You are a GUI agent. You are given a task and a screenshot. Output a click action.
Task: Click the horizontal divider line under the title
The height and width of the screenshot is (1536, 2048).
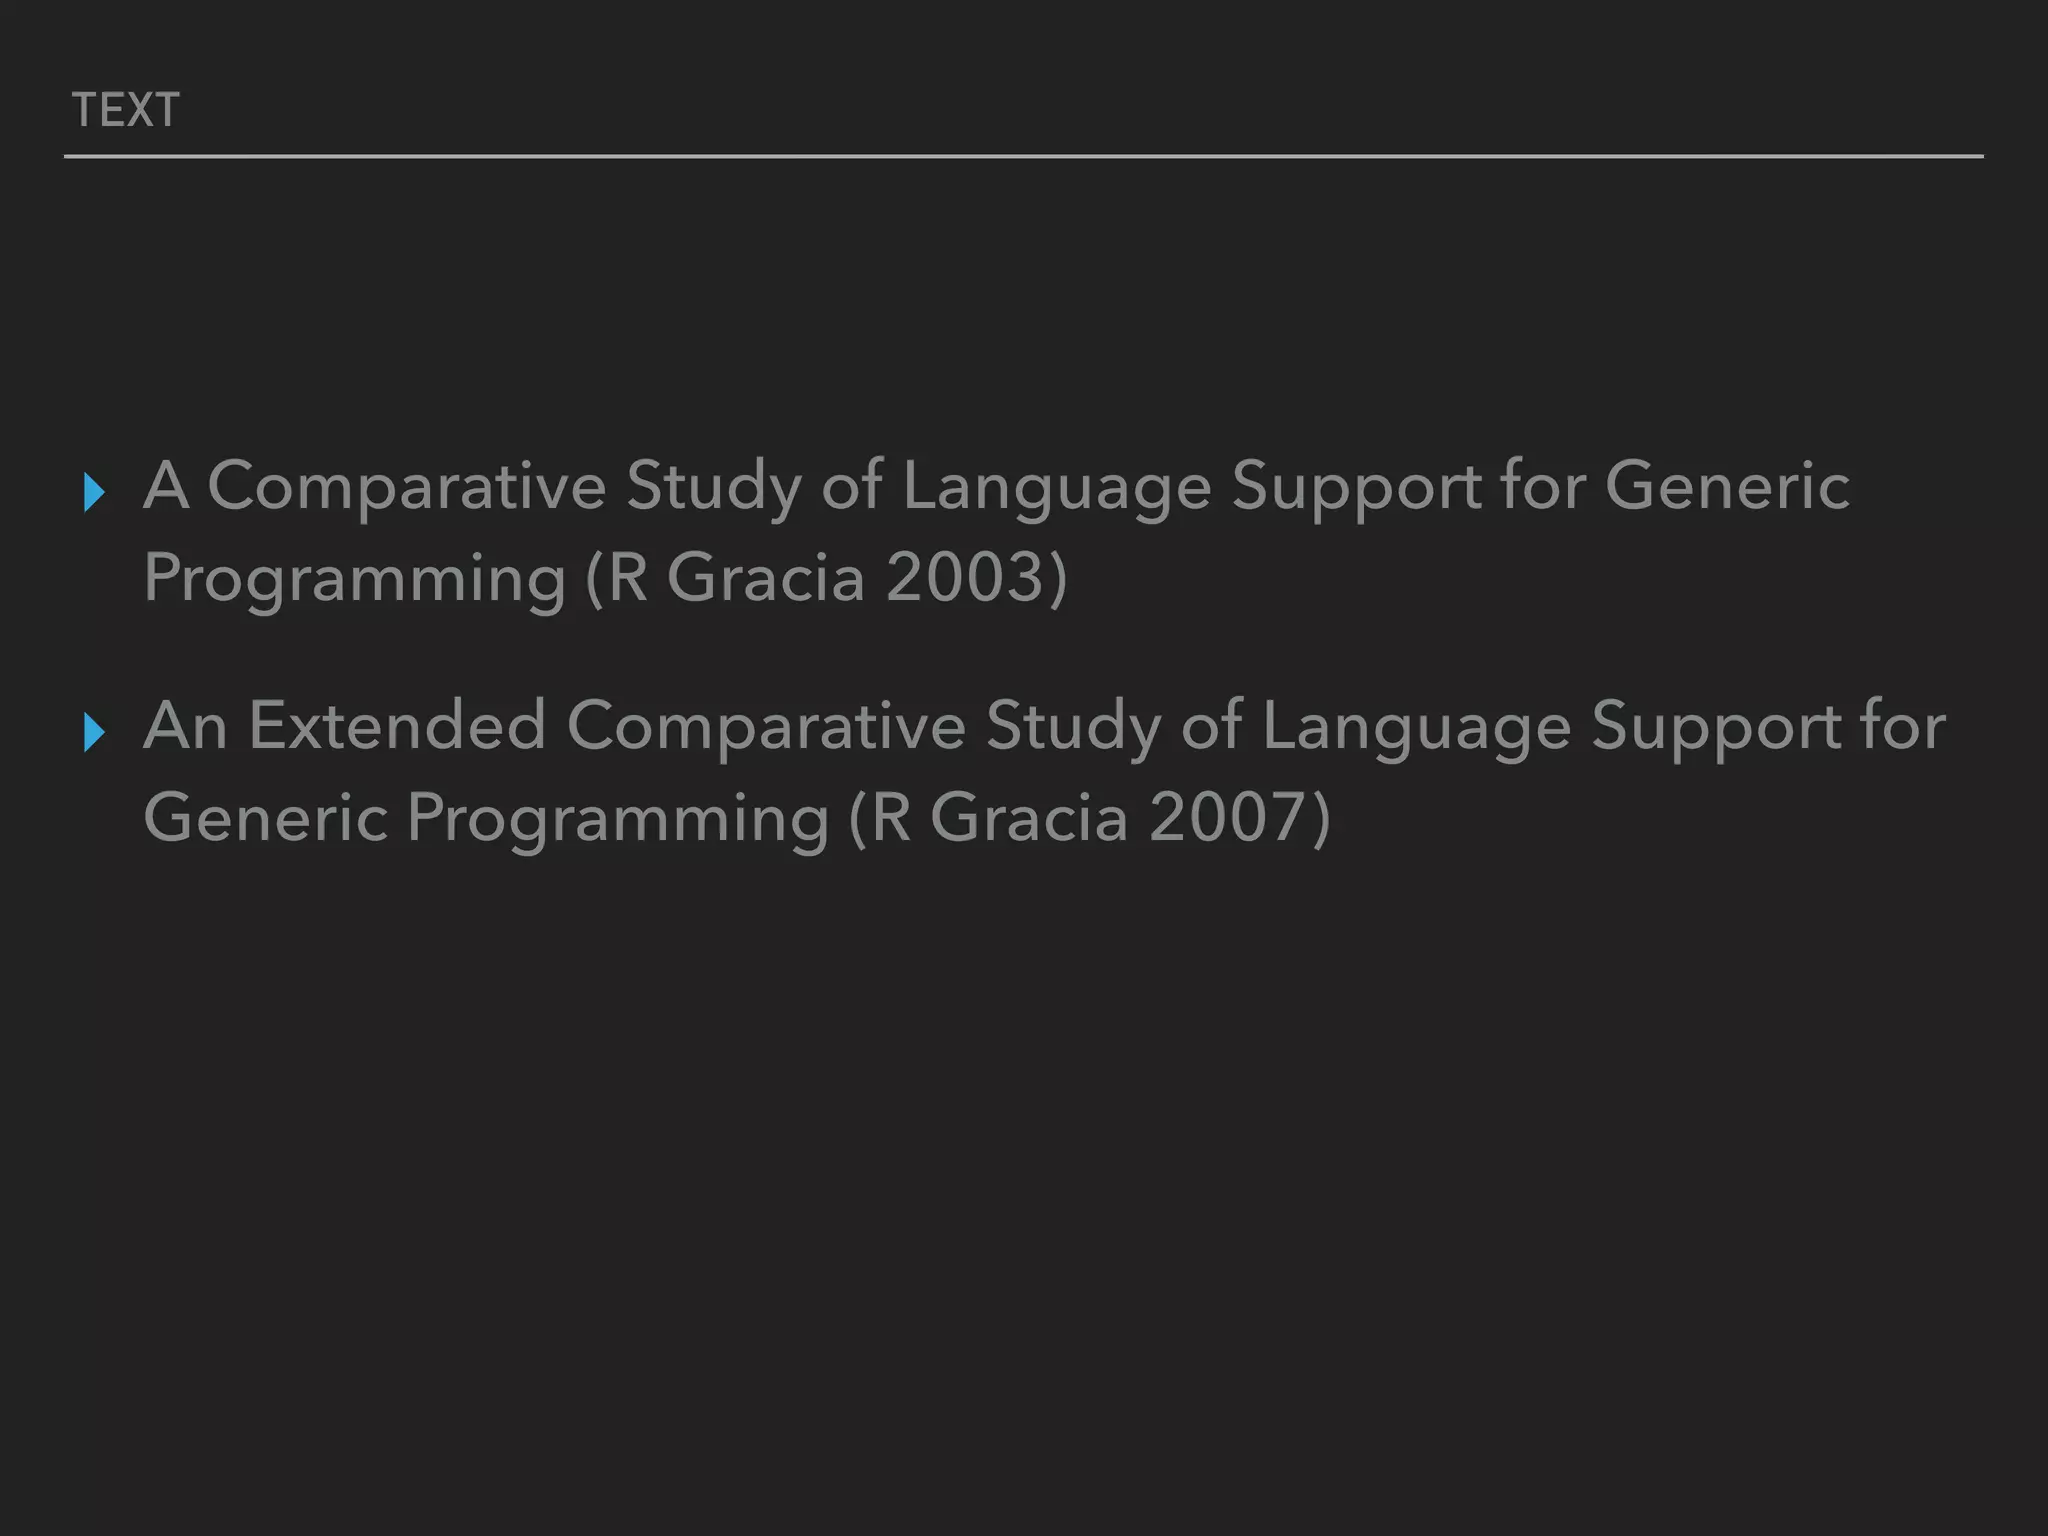tap(1024, 156)
